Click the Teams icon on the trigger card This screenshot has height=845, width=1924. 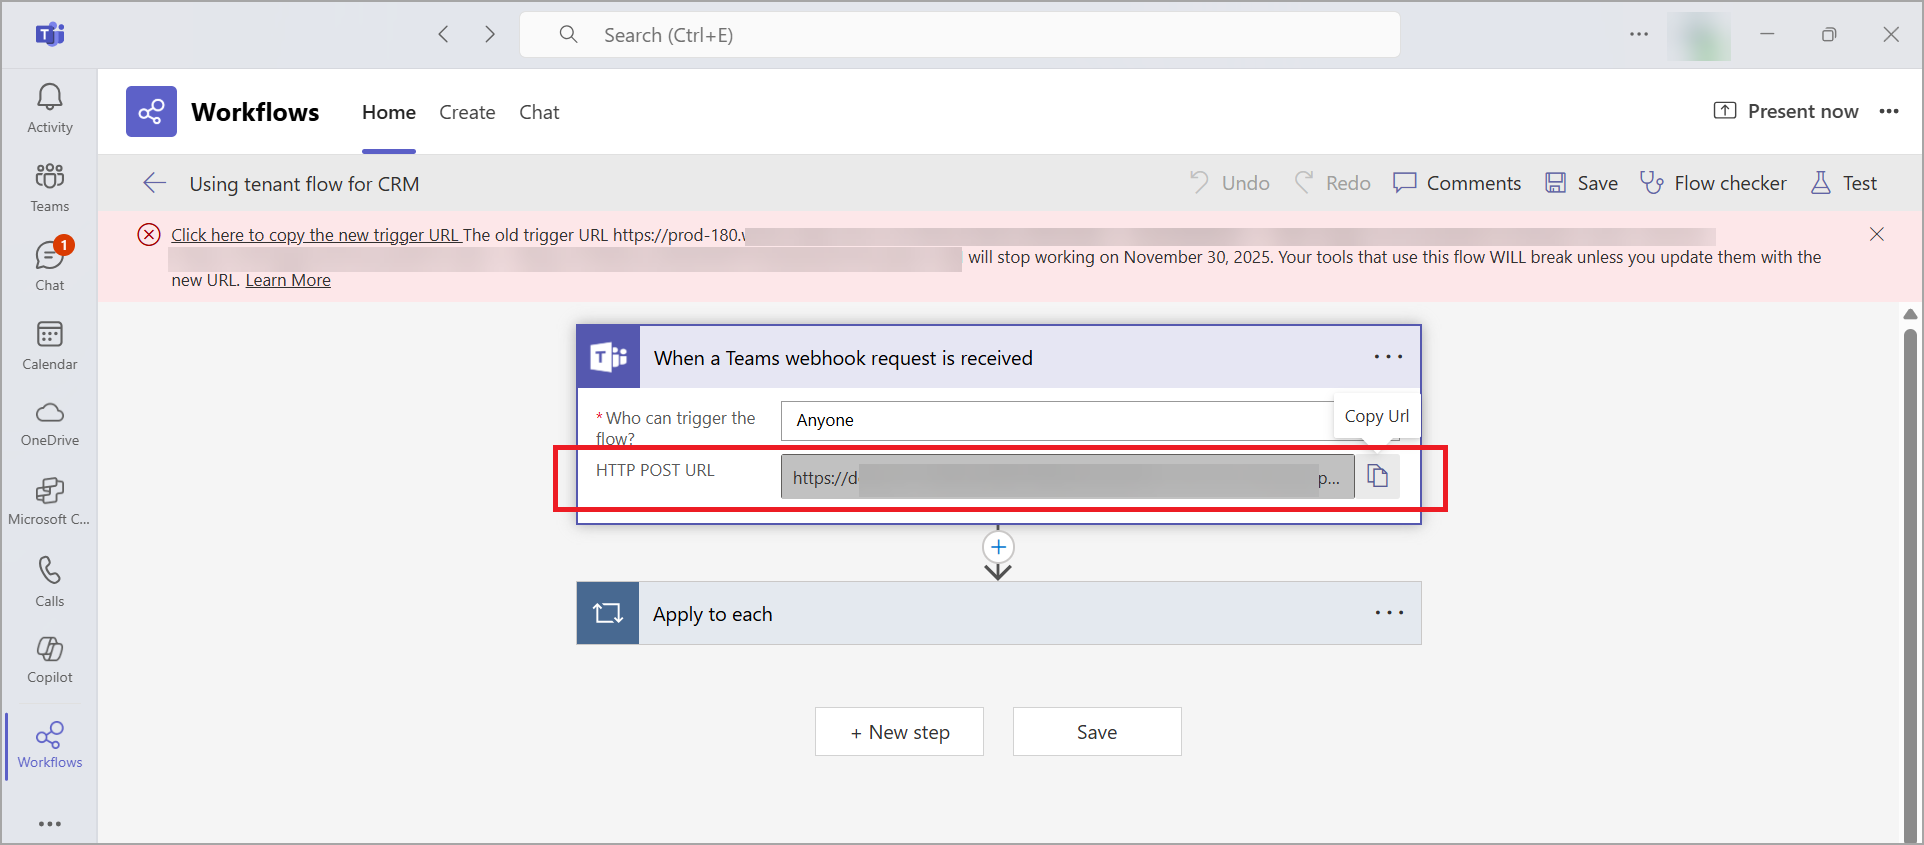(x=608, y=357)
